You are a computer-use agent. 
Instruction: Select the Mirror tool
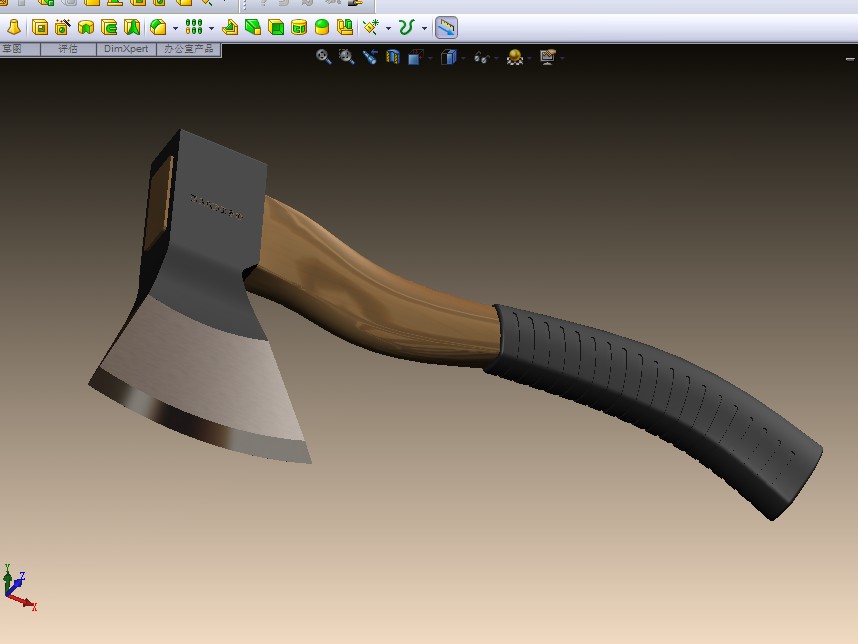(x=345, y=27)
